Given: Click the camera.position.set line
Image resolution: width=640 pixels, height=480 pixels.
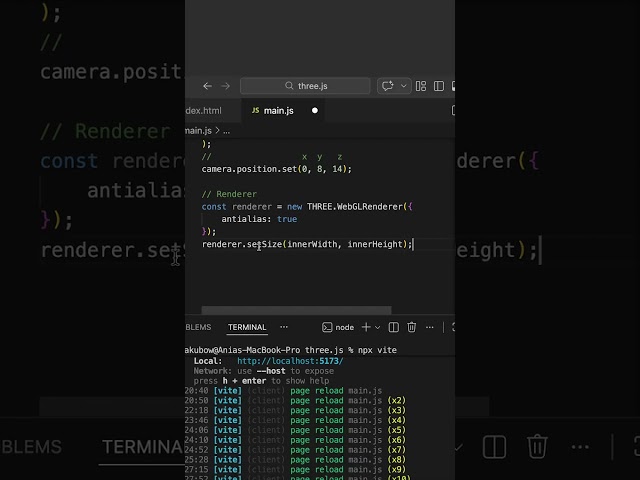Looking at the screenshot, I should tap(276, 169).
